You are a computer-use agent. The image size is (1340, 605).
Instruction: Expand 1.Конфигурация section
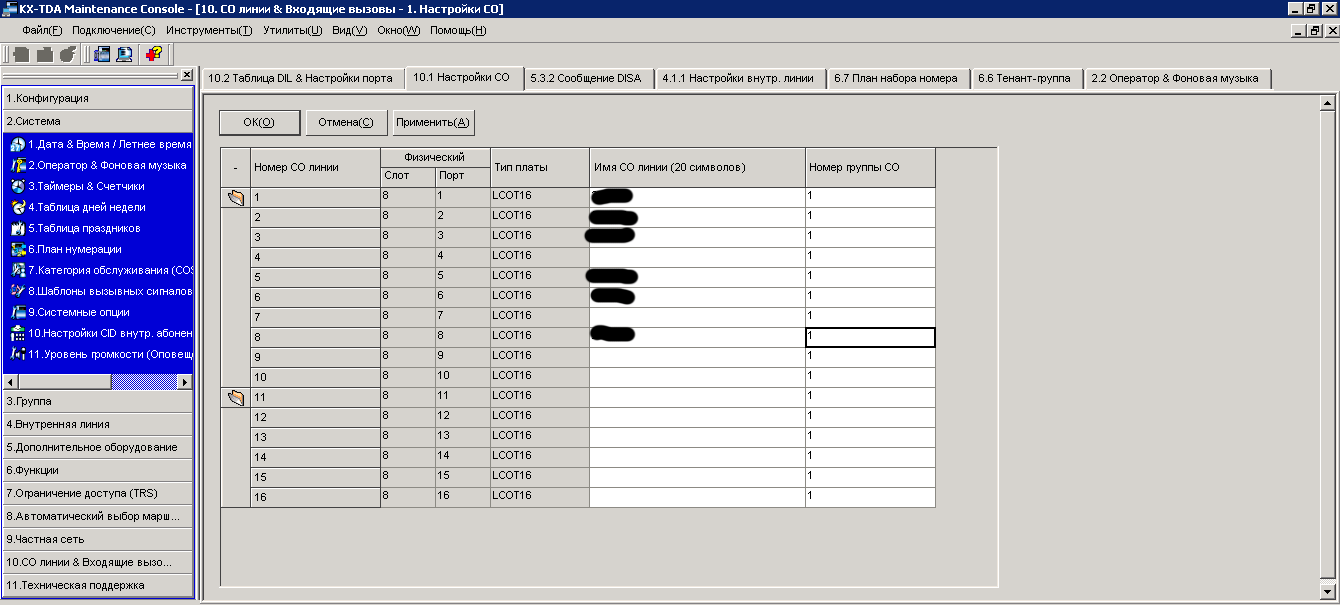coord(98,98)
